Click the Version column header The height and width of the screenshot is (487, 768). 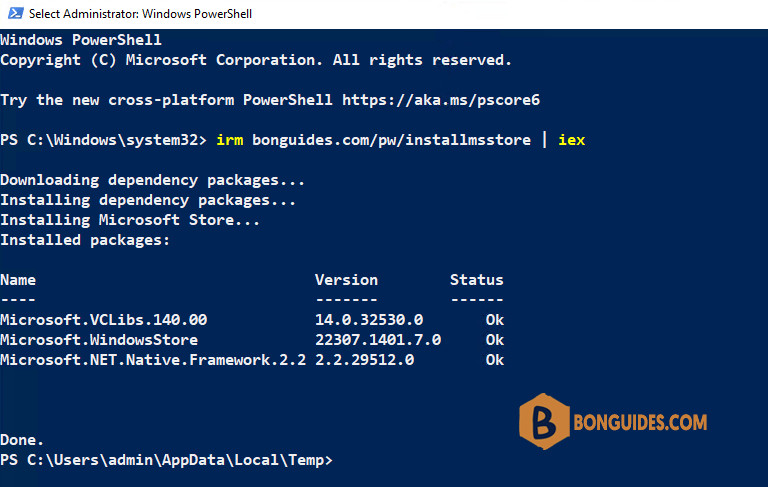coord(346,280)
